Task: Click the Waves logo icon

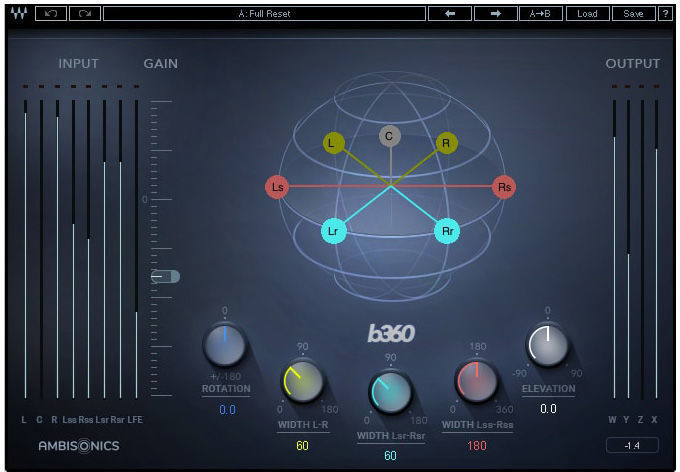Action: 19,13
